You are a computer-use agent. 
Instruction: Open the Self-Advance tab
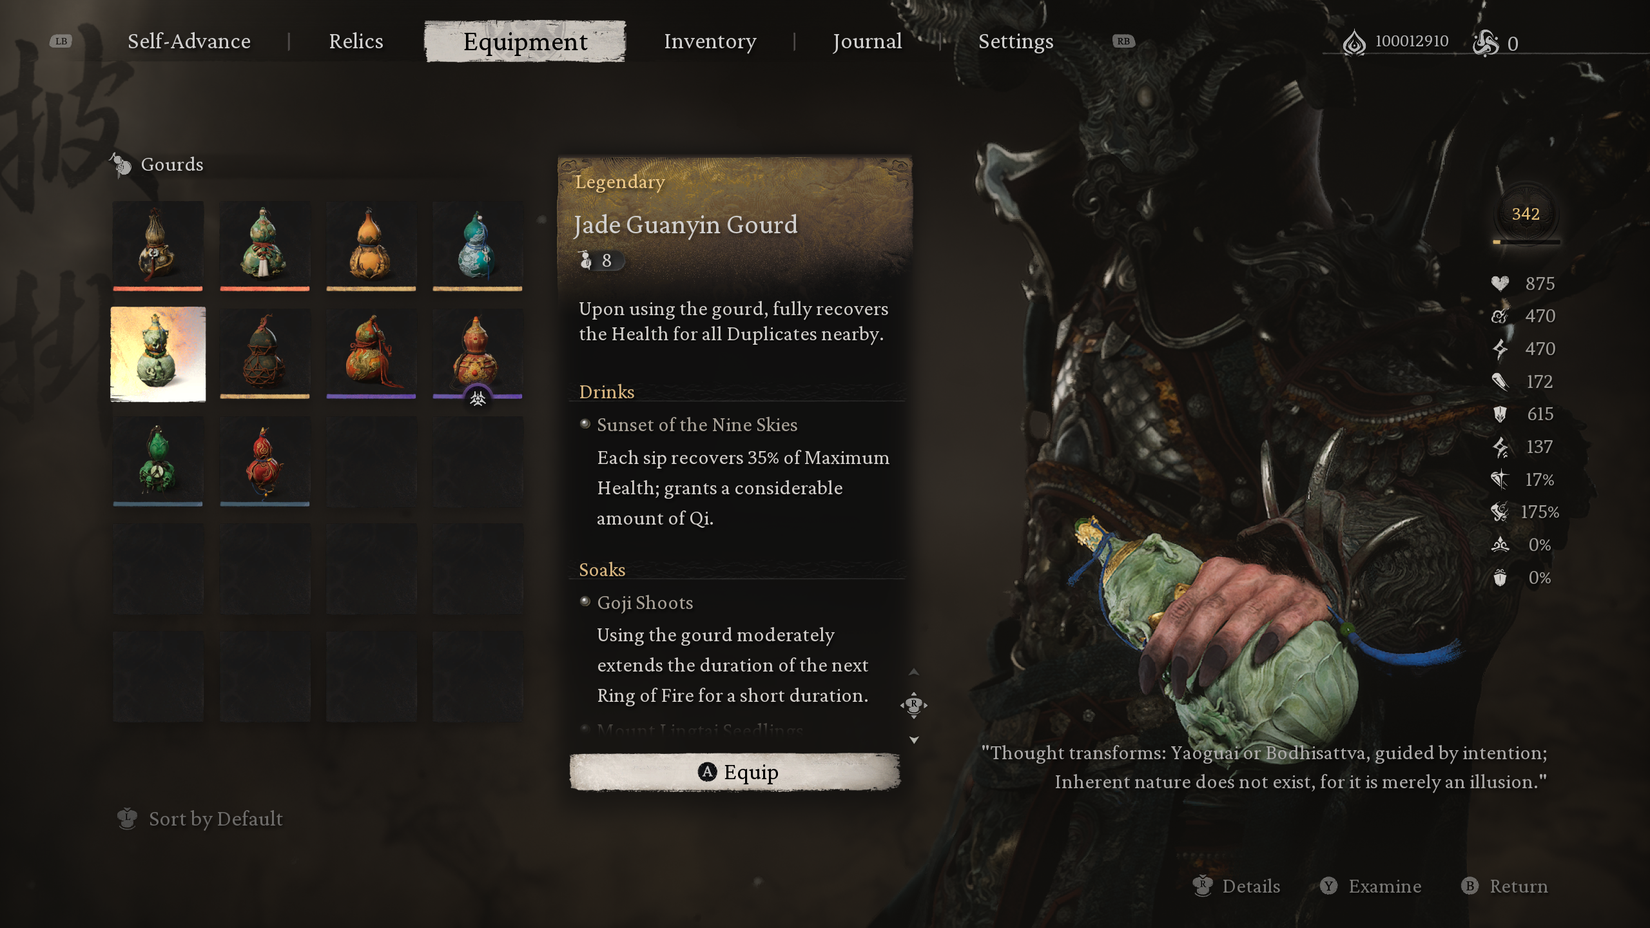[x=189, y=41]
